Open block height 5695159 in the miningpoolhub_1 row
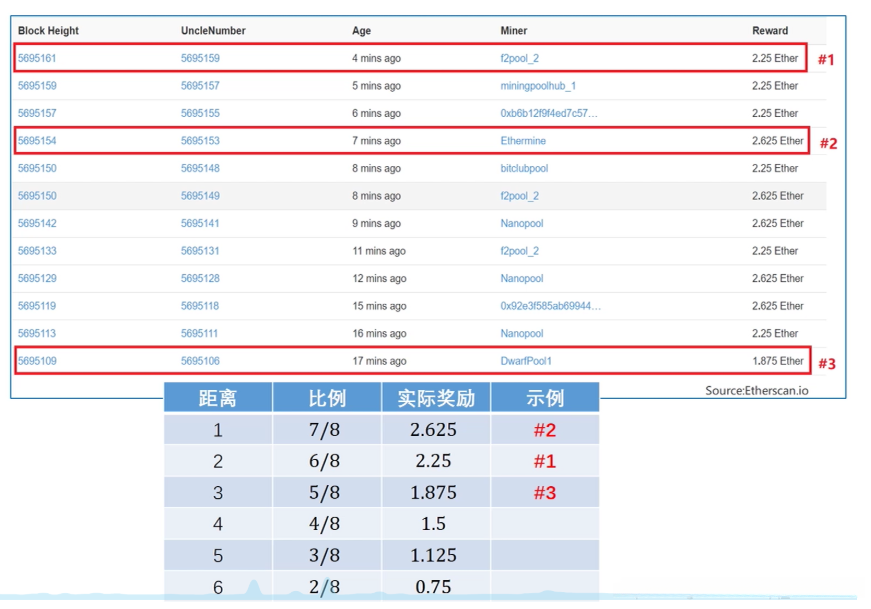This screenshot has width=871, height=609. pyautogui.click(x=37, y=86)
